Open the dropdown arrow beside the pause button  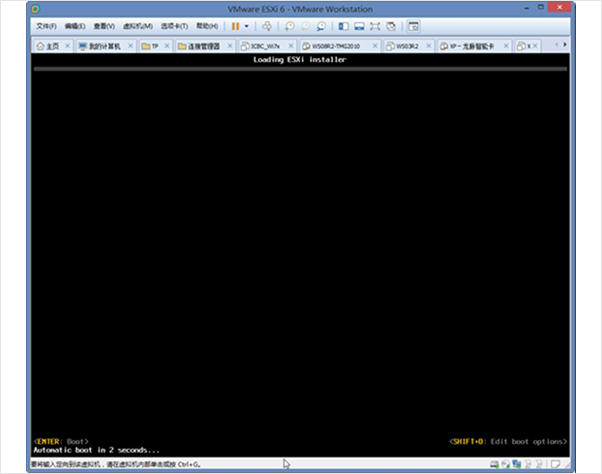click(x=246, y=26)
